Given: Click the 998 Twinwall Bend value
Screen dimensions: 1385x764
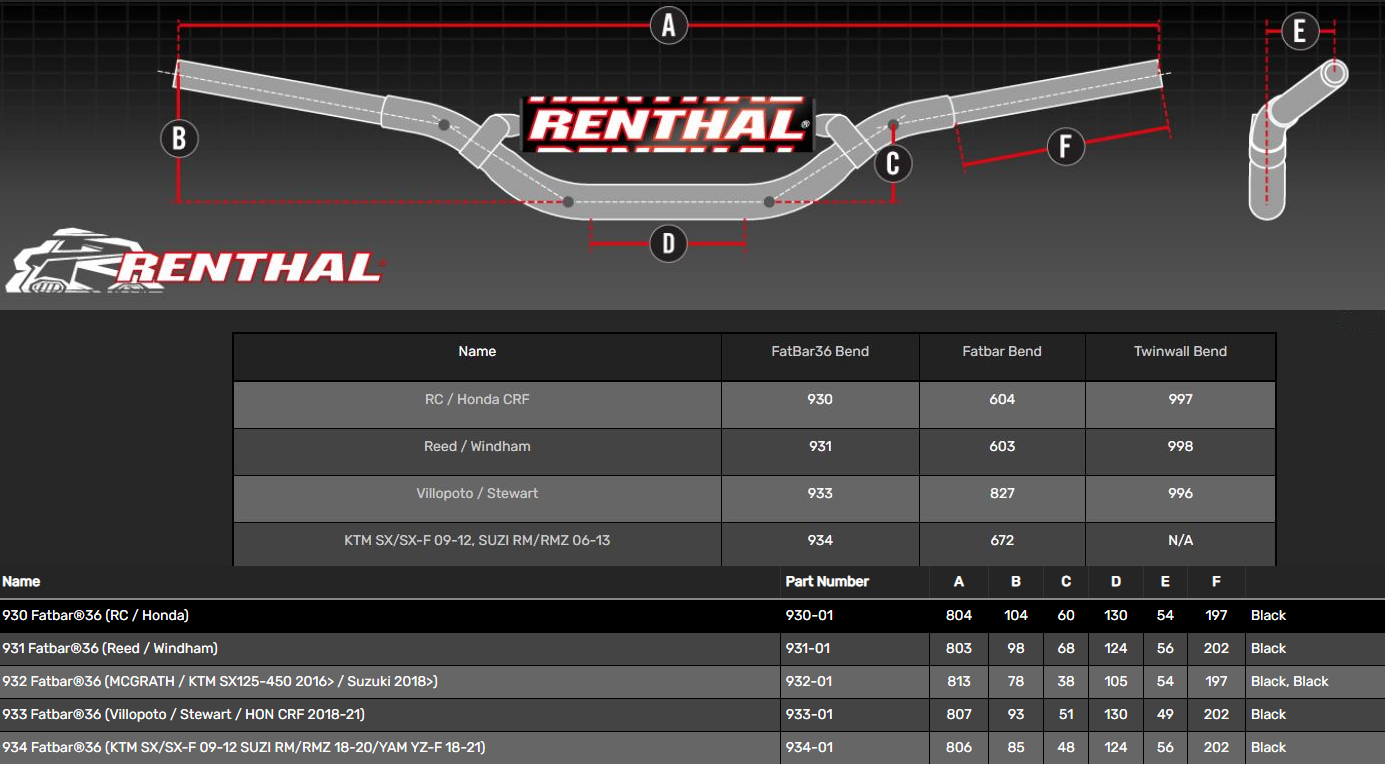Looking at the screenshot, I should point(1180,446).
